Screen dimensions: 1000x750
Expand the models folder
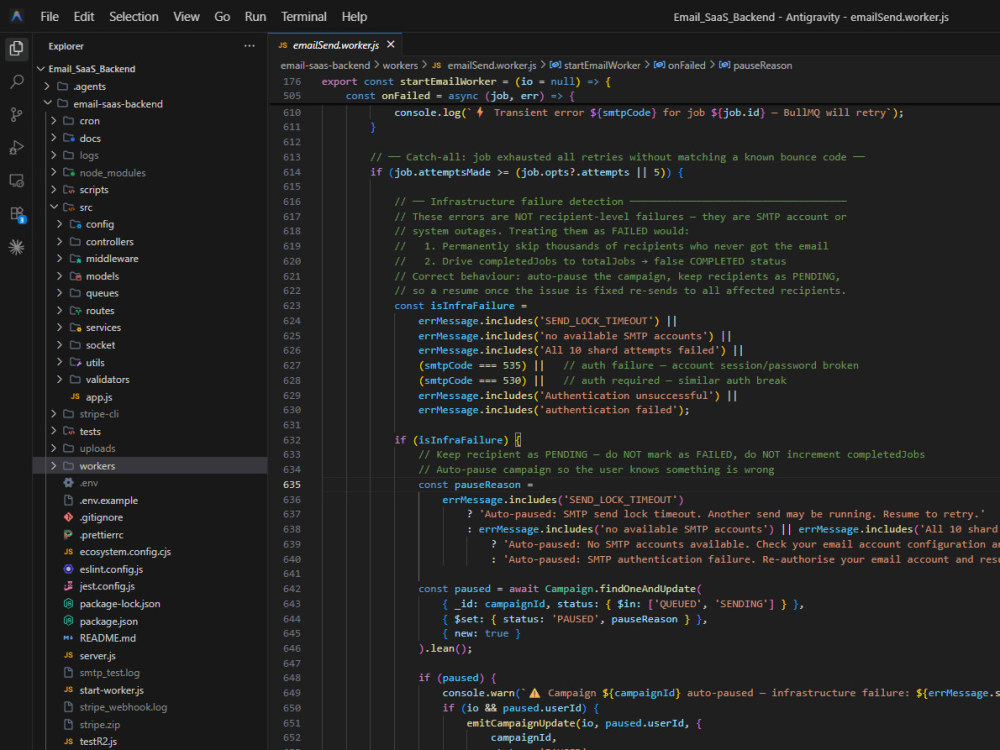[102, 276]
